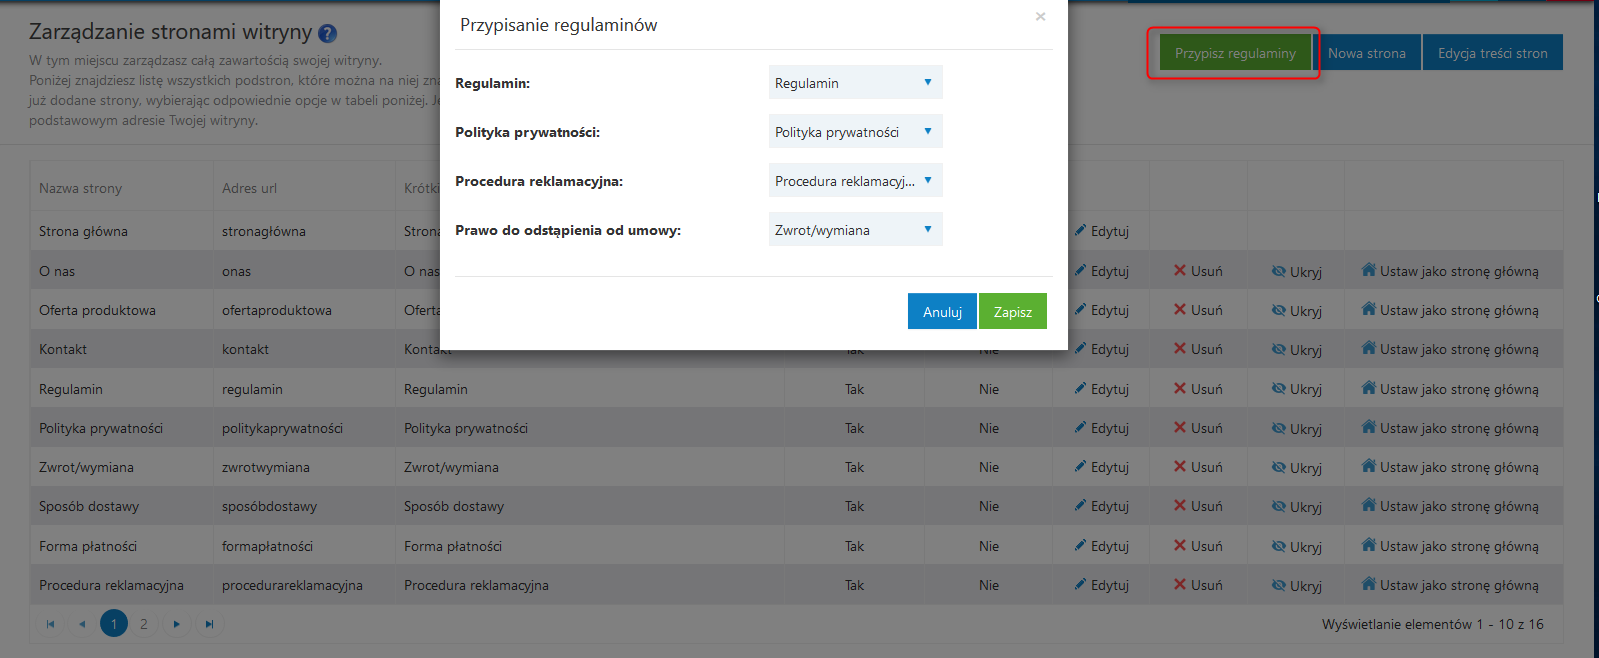Click the Przypisz regulaminy button
Viewport: 1599px width, 658px height.
click(1235, 53)
